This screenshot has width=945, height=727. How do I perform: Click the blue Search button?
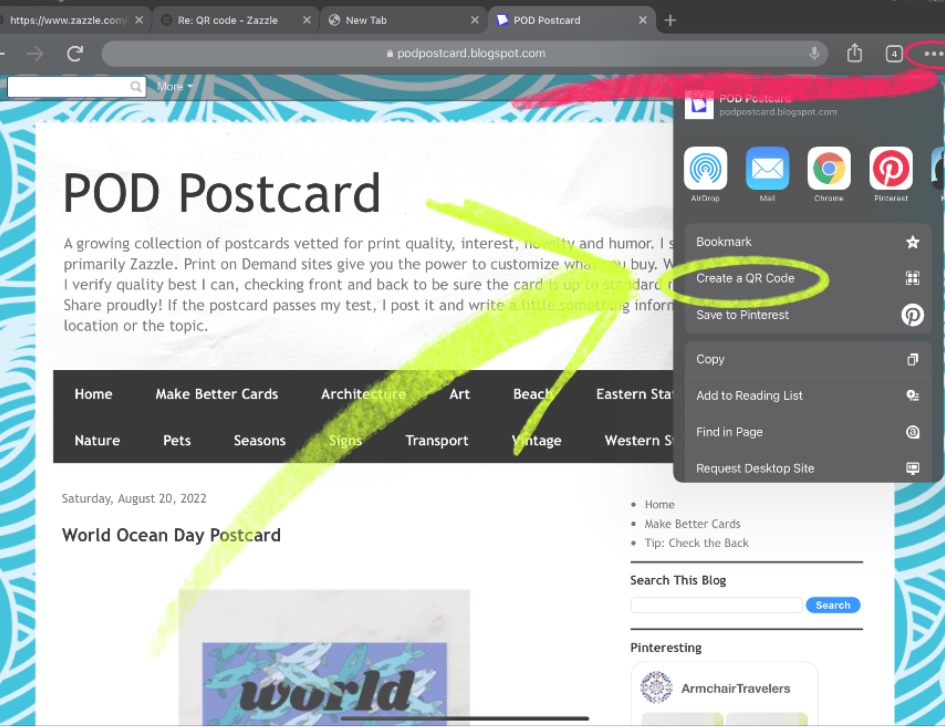[833, 605]
